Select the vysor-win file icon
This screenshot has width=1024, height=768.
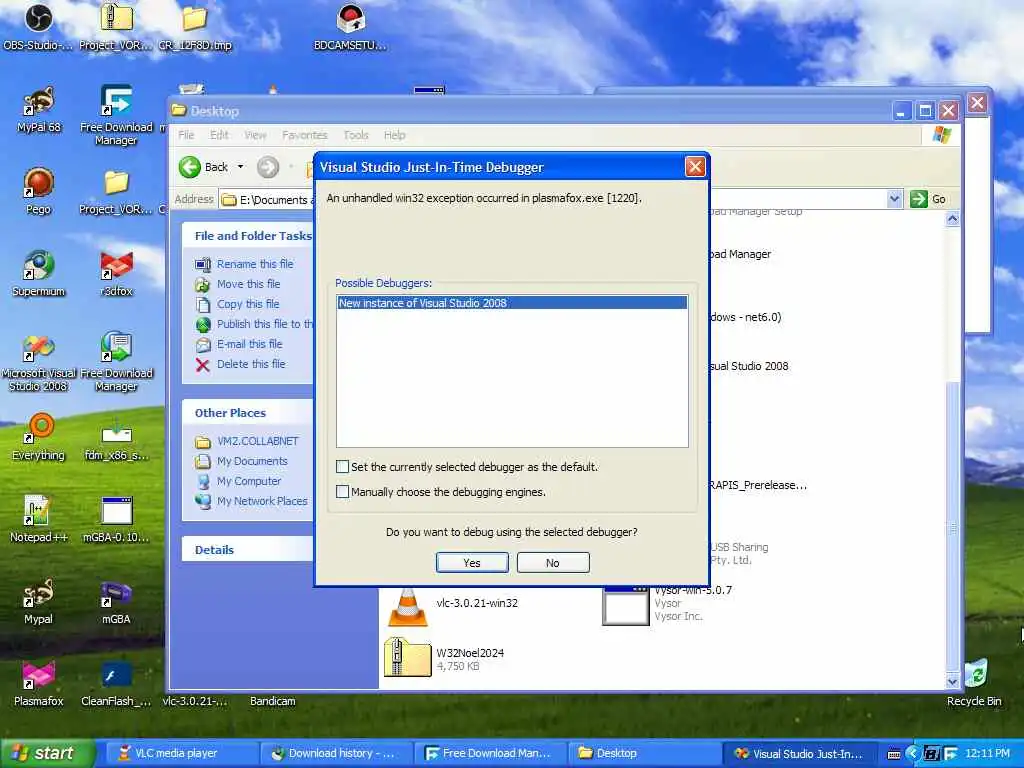pyautogui.click(x=626, y=605)
